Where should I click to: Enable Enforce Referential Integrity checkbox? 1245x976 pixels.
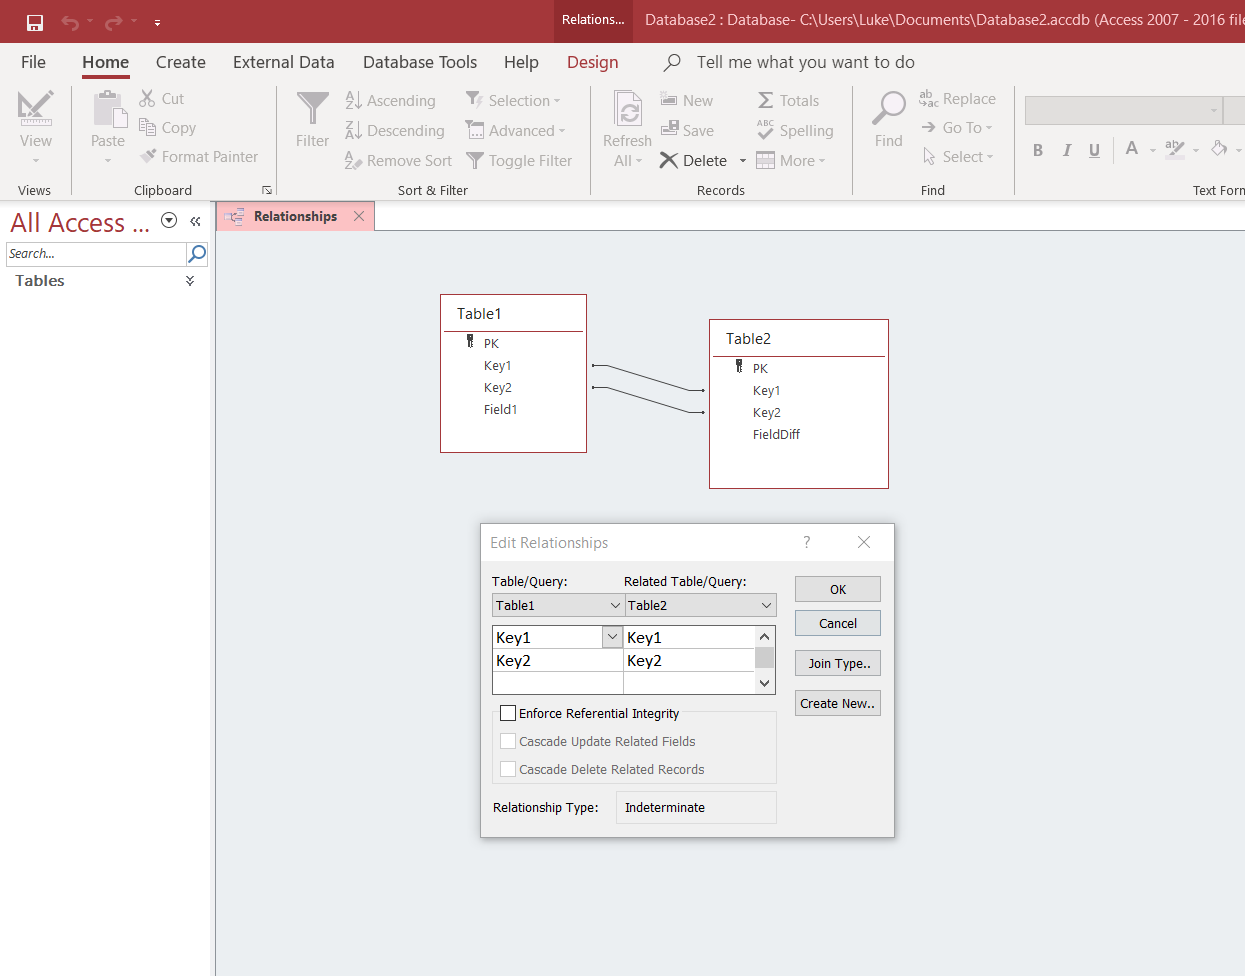click(508, 713)
